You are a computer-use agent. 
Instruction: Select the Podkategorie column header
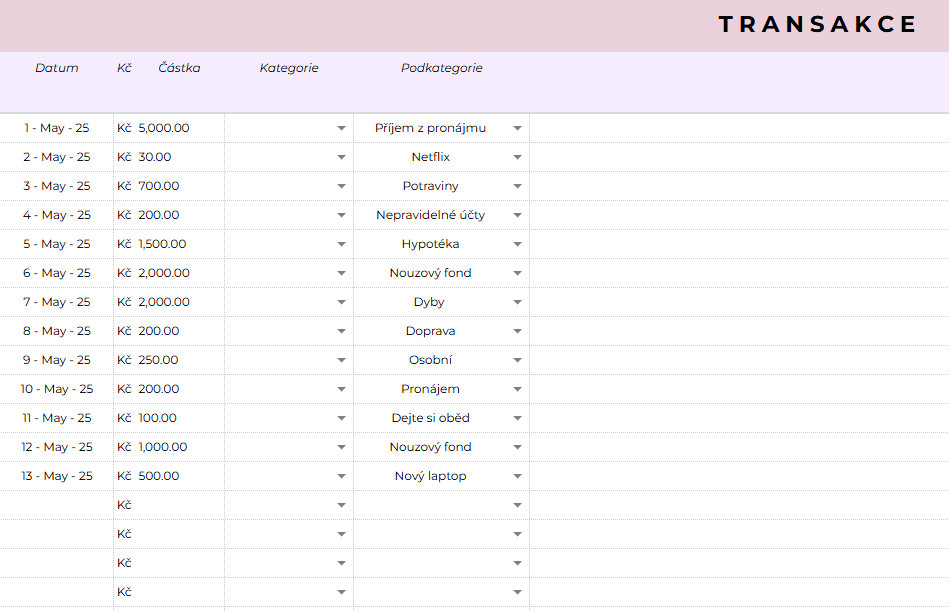(x=441, y=68)
